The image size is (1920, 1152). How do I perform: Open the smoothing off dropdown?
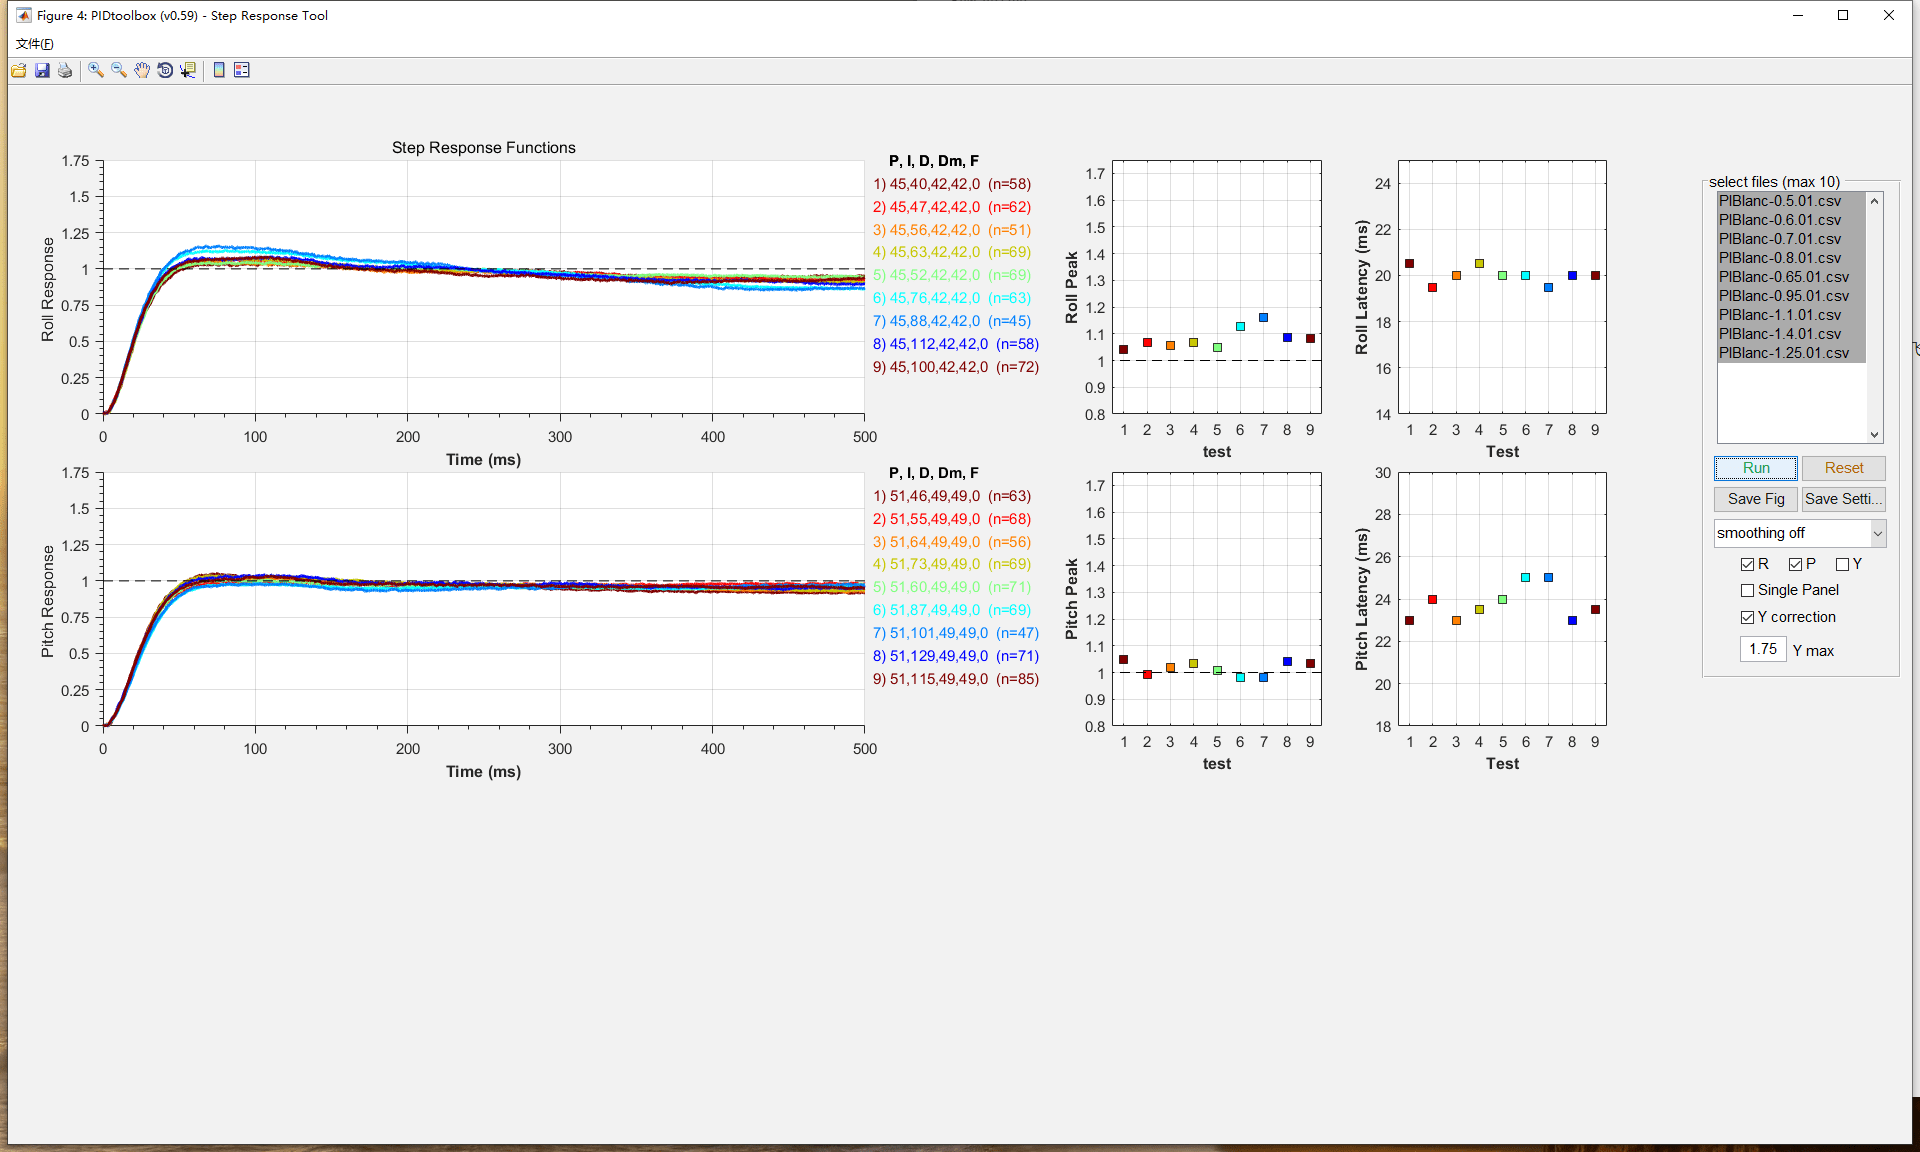1799,533
